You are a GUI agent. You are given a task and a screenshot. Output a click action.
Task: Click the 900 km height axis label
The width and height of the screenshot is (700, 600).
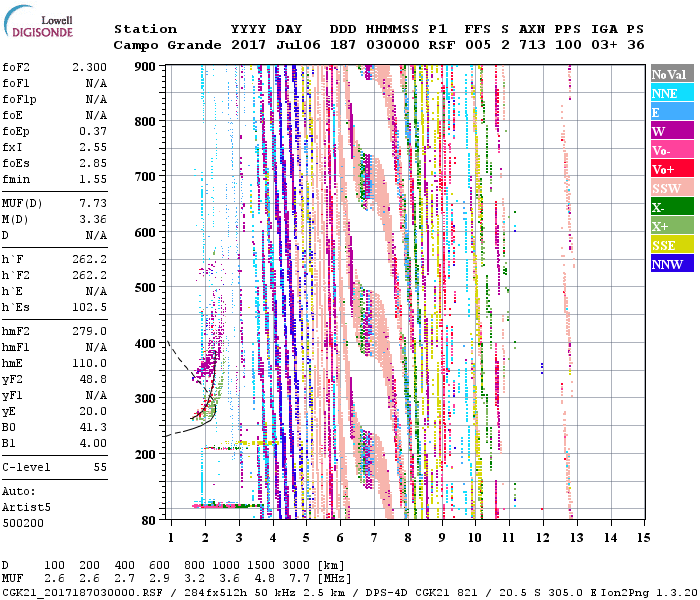click(x=147, y=66)
